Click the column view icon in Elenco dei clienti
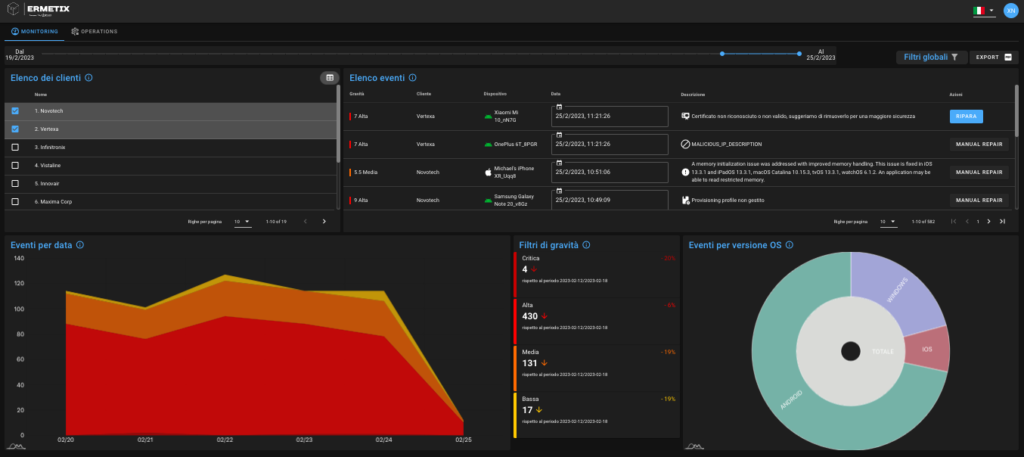This screenshot has width=1024, height=457. tap(328, 78)
